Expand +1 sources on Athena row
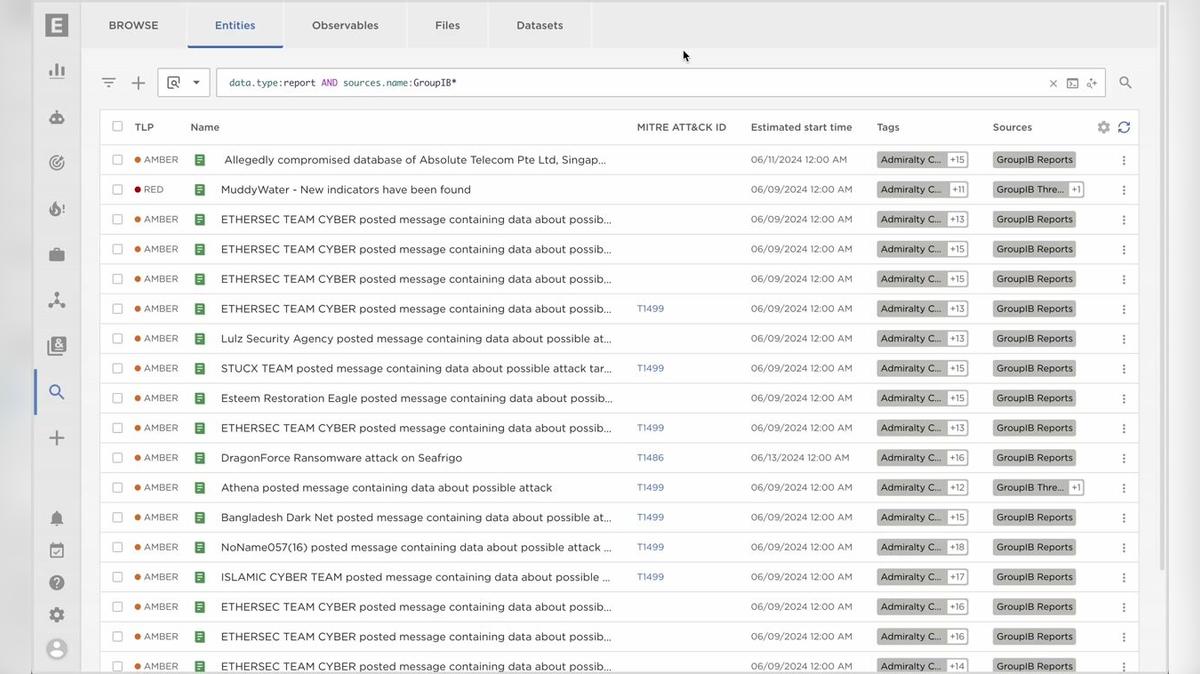Image resolution: width=1200 pixels, height=674 pixels. click(x=1076, y=488)
